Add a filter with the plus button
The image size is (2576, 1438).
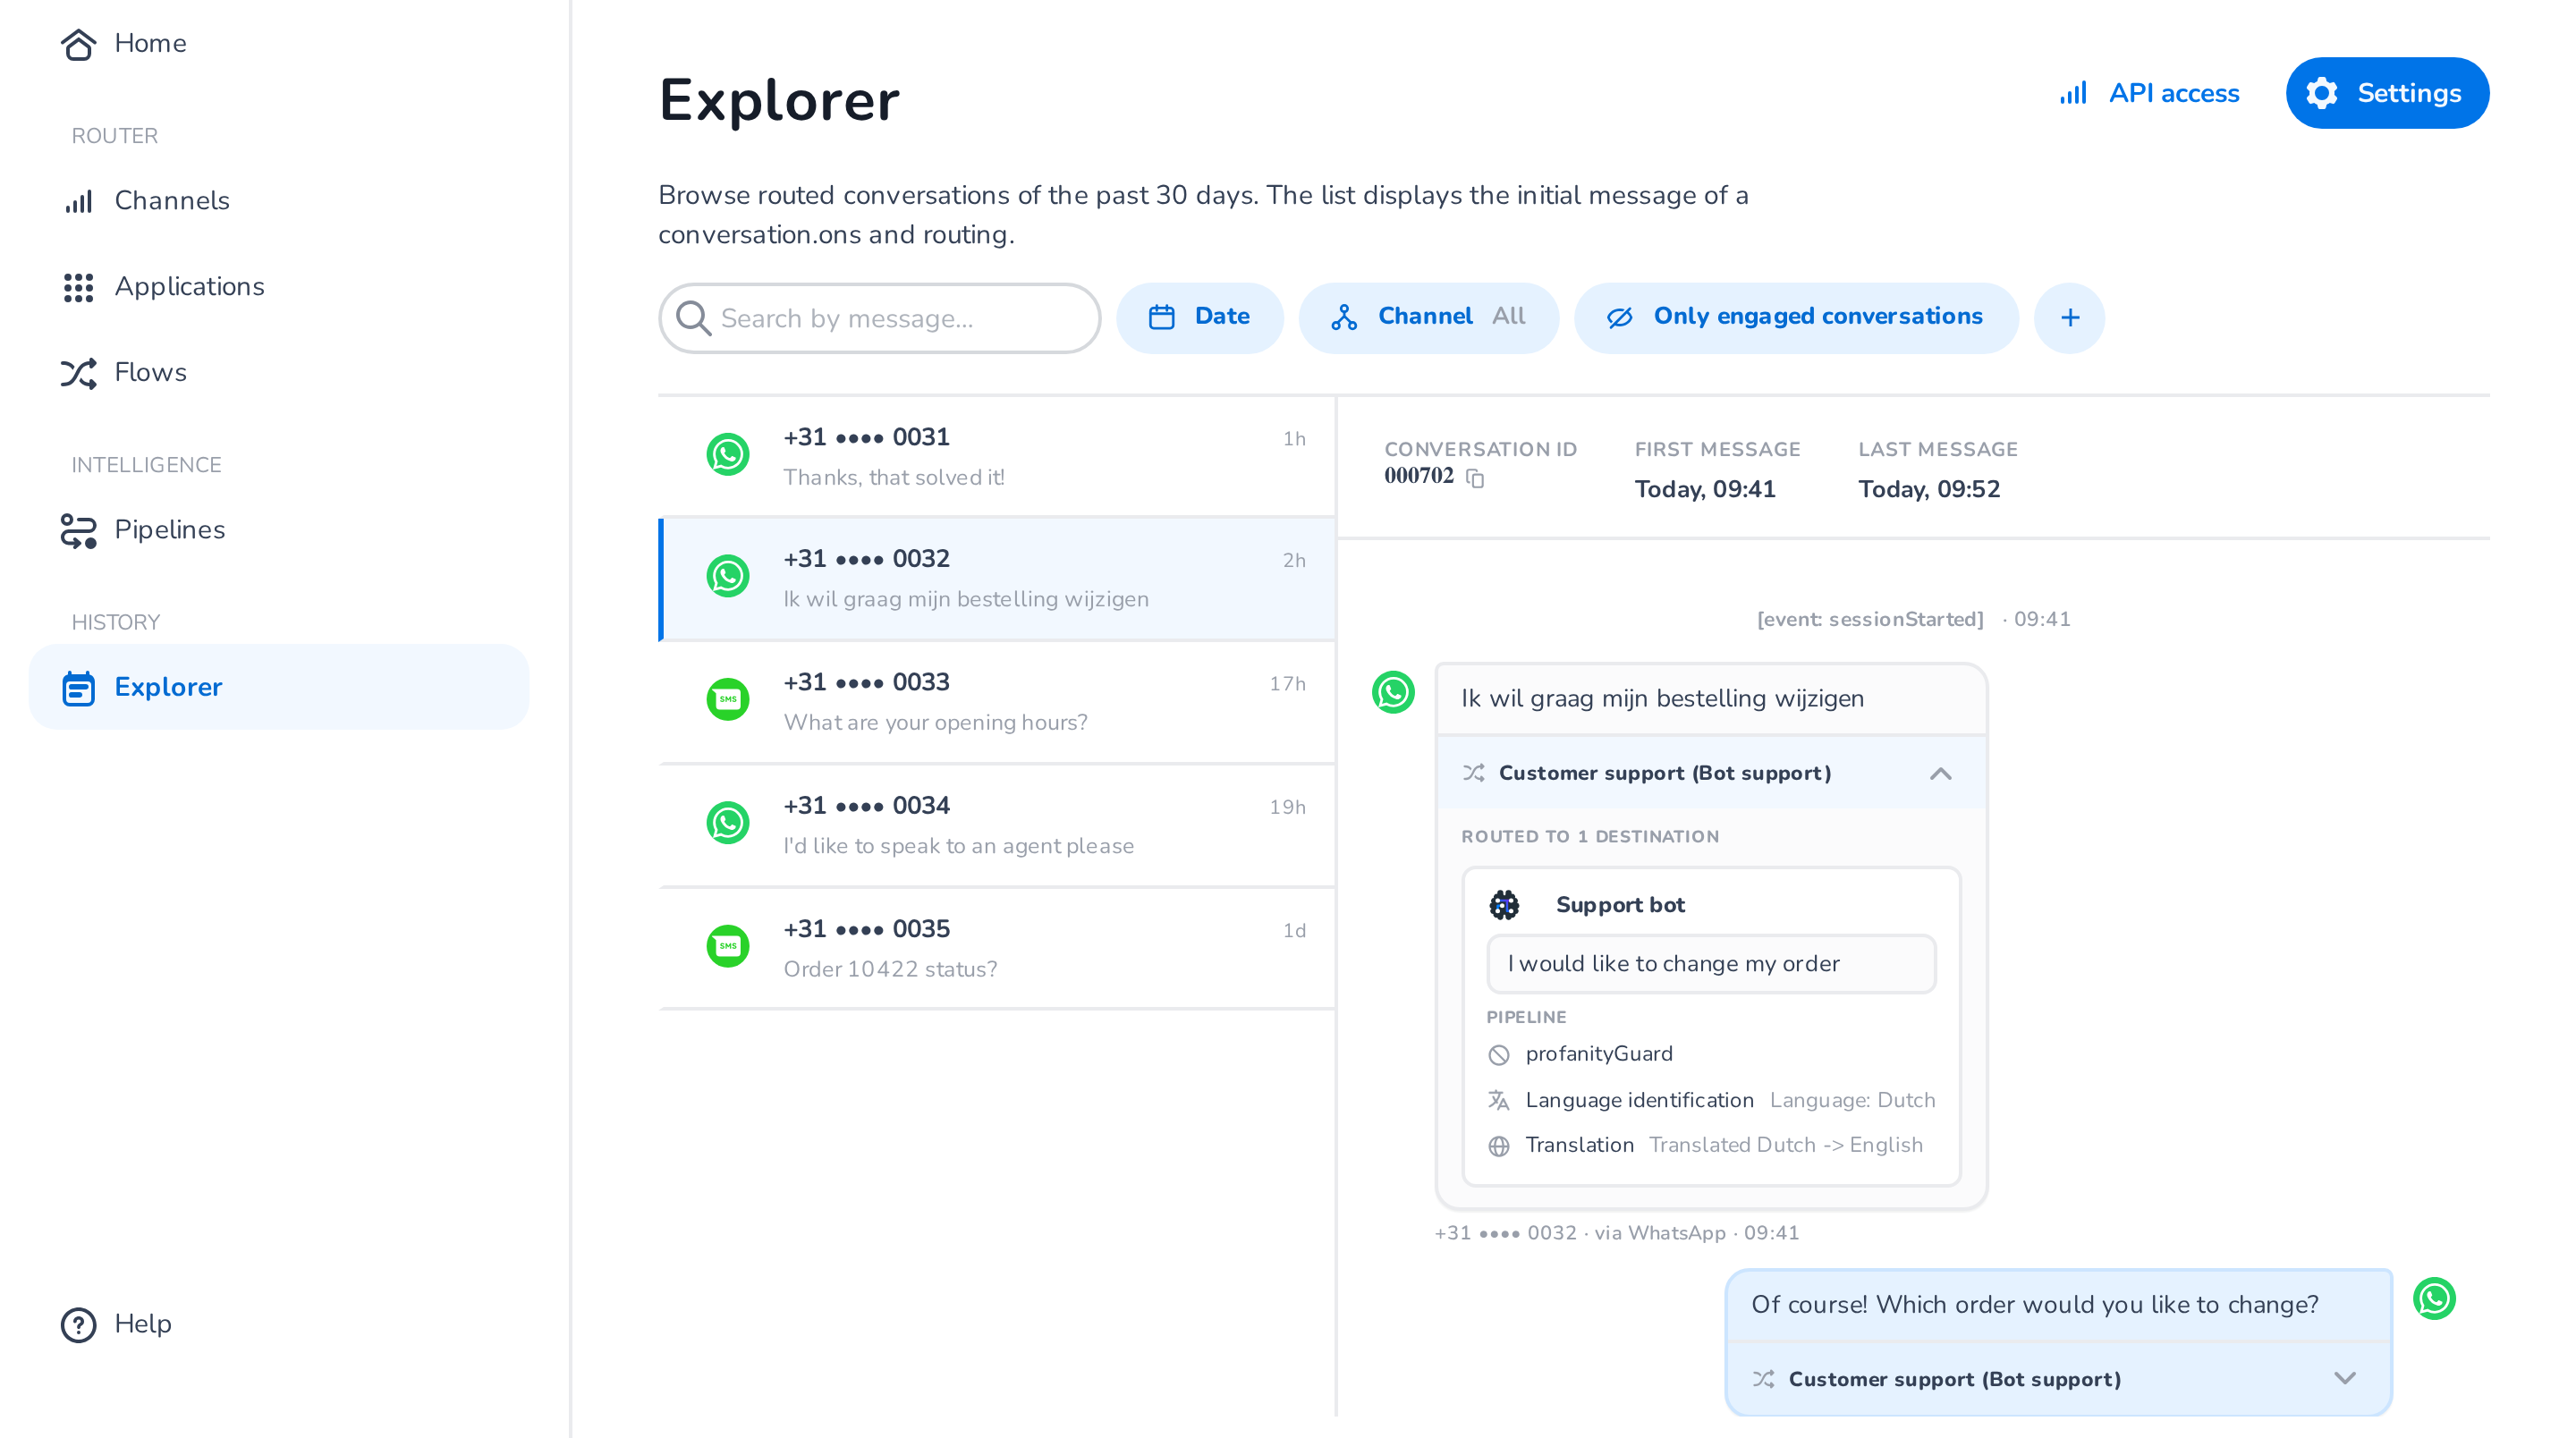tap(2069, 318)
